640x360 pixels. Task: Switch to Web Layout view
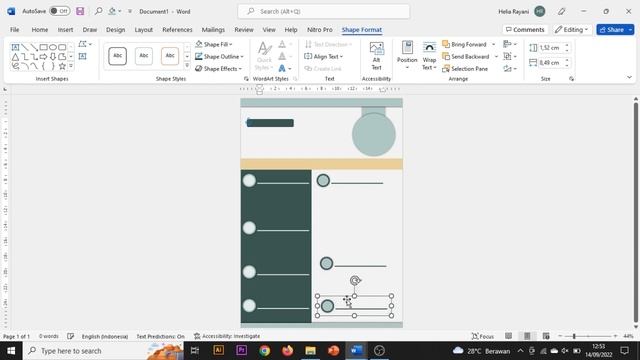pyautogui.click(x=546, y=336)
